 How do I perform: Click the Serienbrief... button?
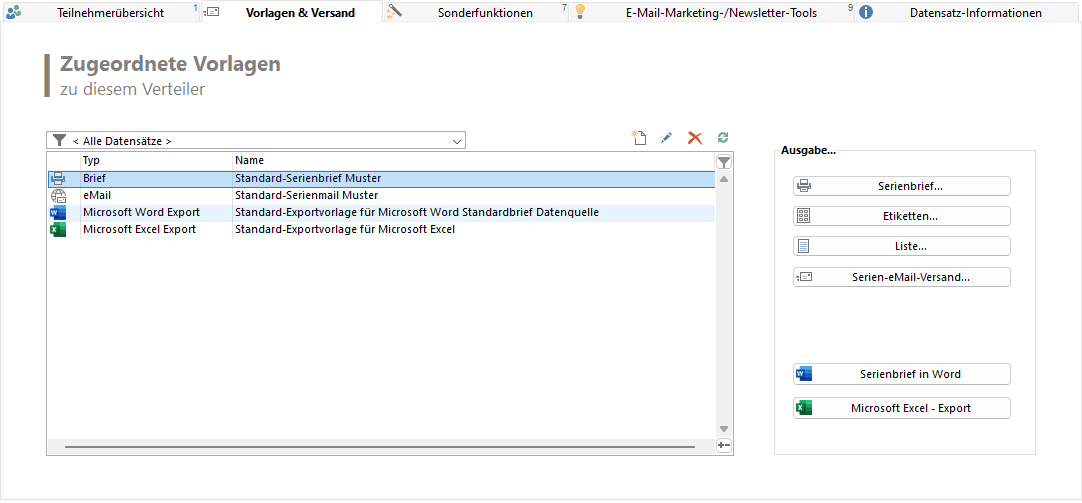901,186
